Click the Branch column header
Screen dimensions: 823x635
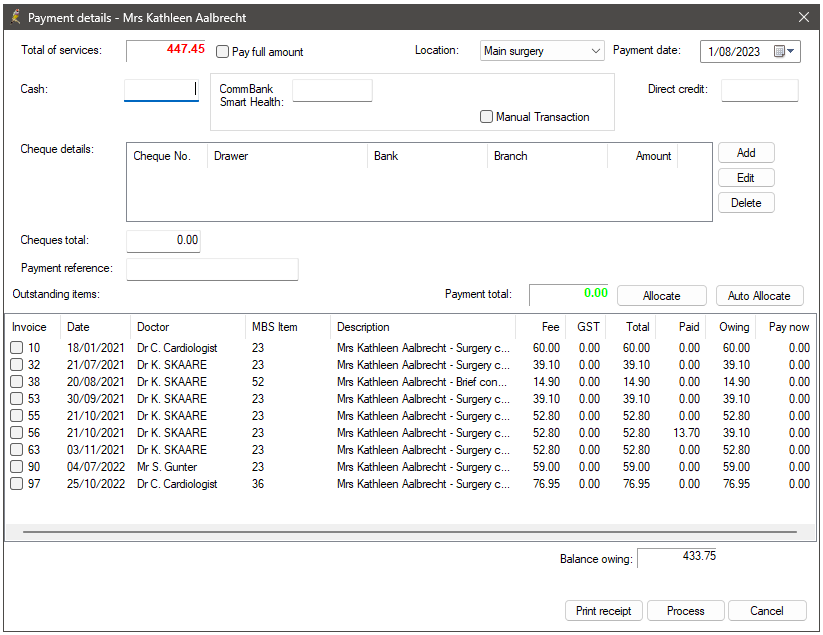tap(547, 156)
